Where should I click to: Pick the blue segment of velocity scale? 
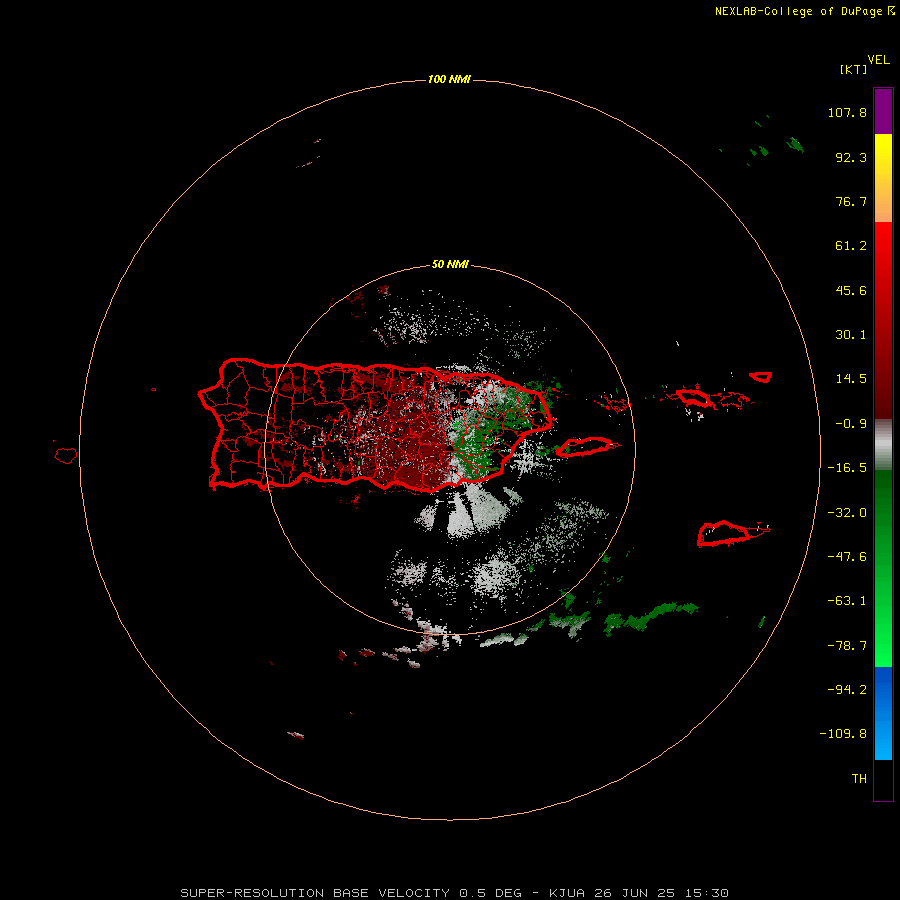click(883, 713)
